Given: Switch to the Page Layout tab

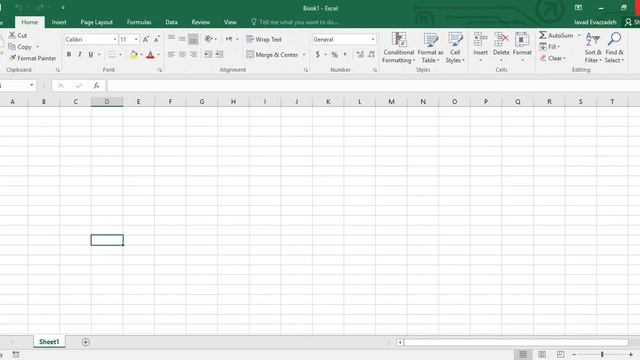Looking at the screenshot, I should (x=96, y=22).
